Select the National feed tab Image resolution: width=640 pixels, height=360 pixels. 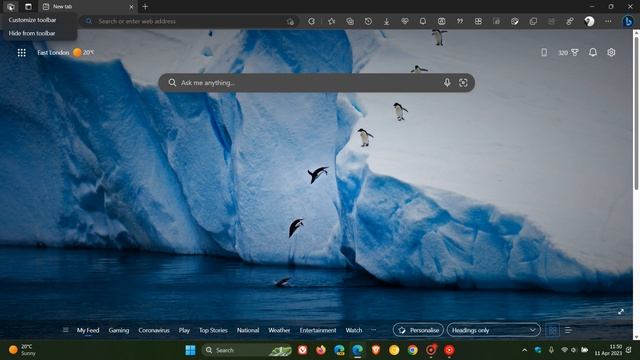tap(248, 330)
